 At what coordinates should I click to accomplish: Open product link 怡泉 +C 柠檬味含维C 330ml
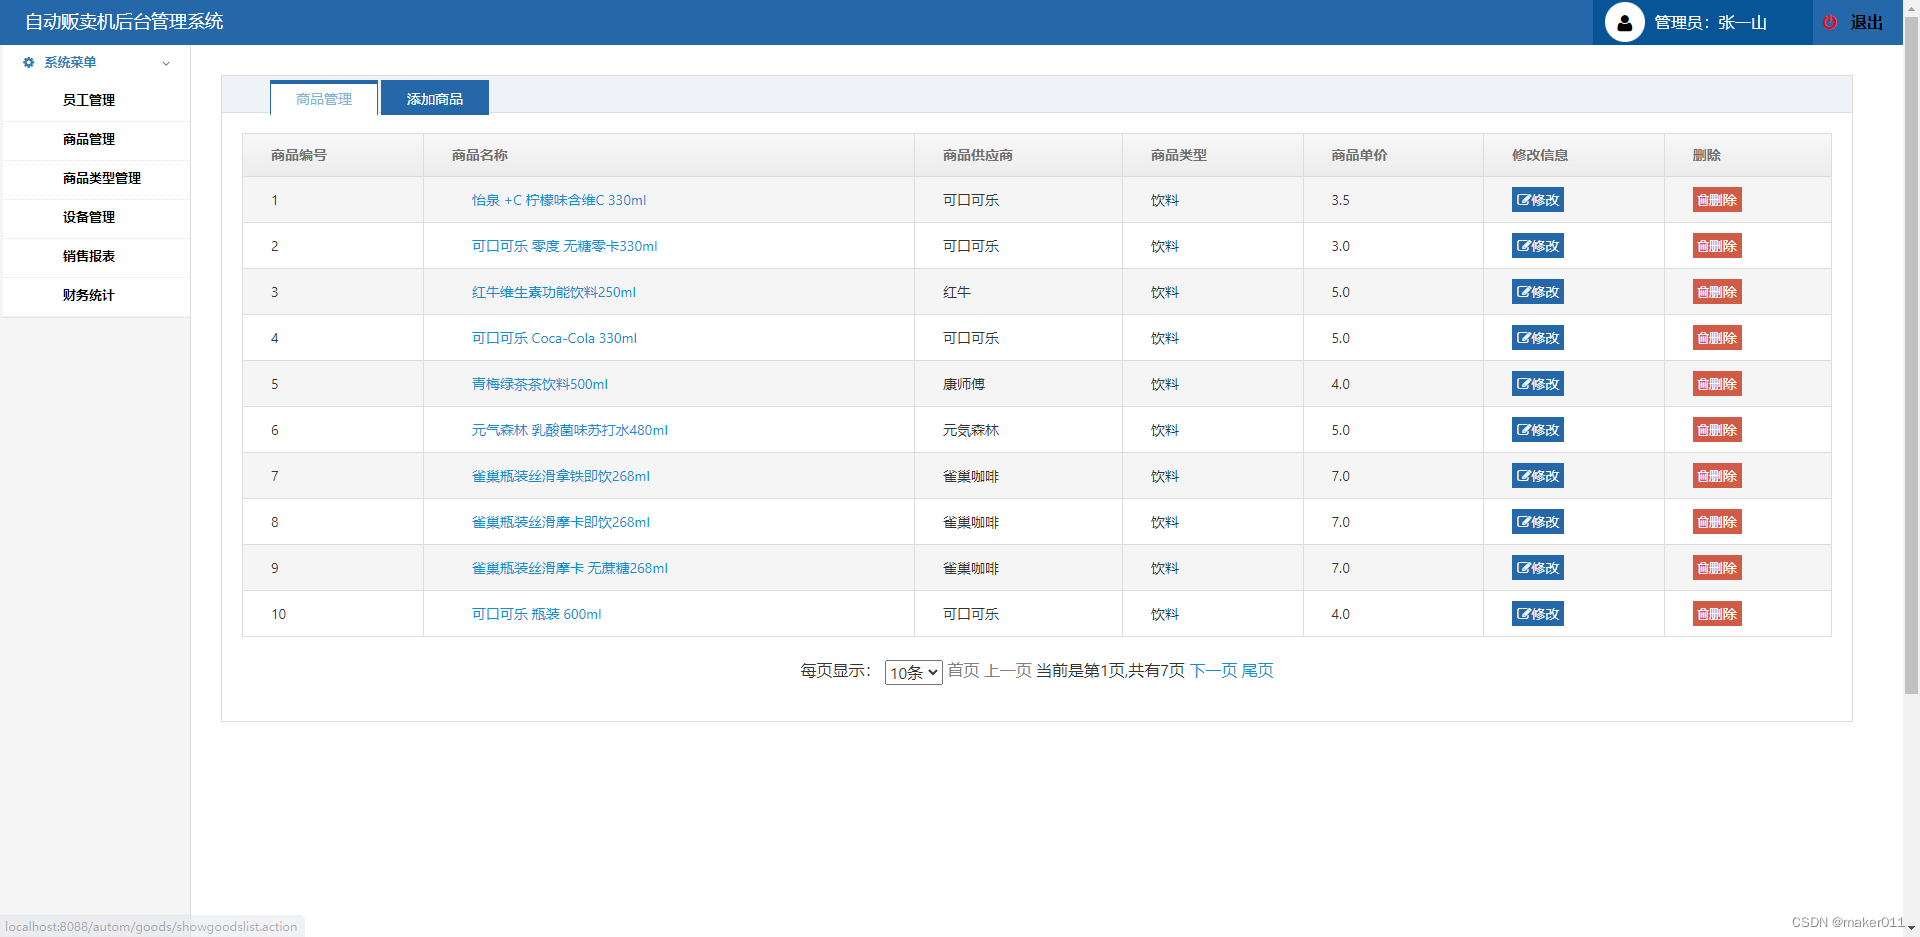coord(559,200)
